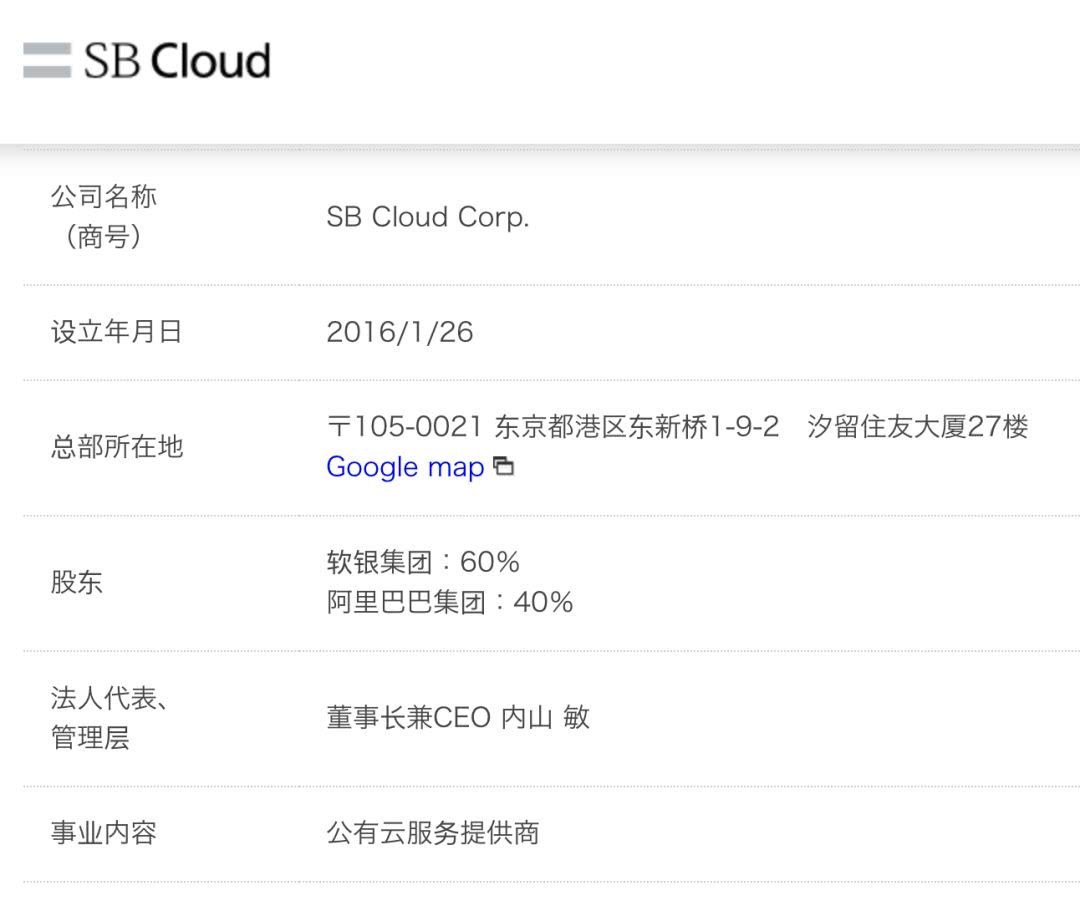This screenshot has width=1080, height=901.
Task: Click the 公司名称 row label
Action: [104, 197]
